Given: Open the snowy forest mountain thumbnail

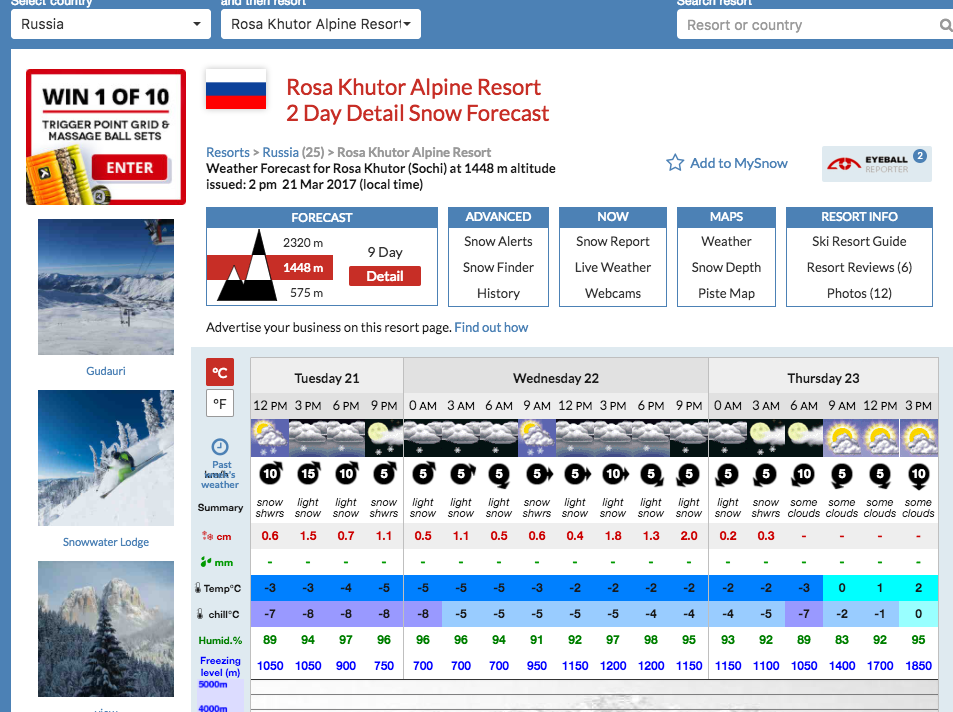Looking at the screenshot, I should (x=106, y=629).
